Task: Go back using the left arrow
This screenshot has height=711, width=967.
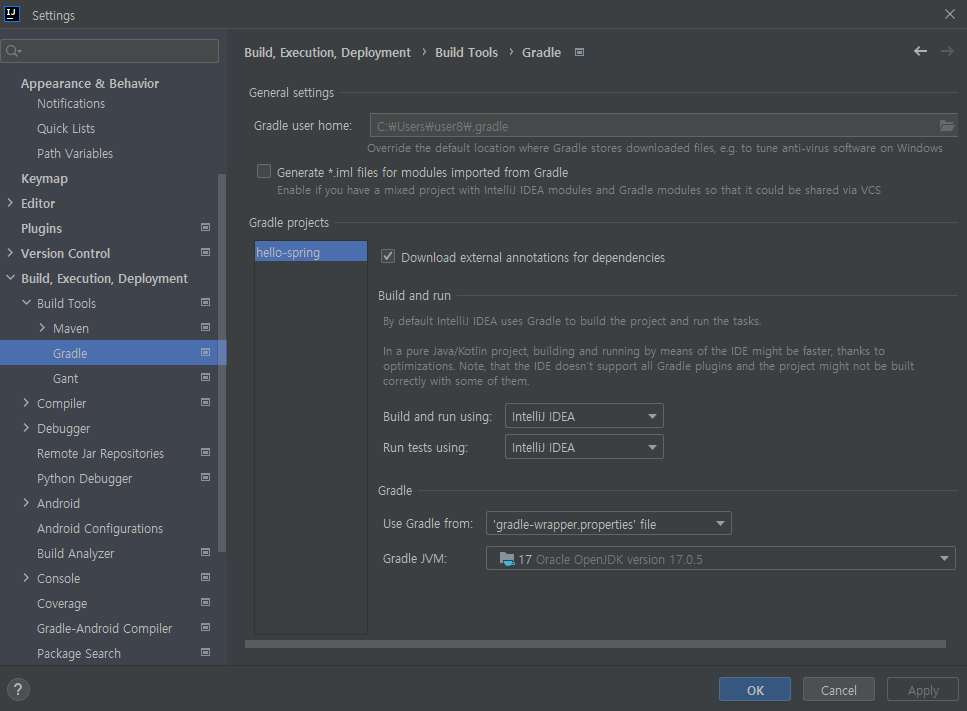Action: coord(920,51)
